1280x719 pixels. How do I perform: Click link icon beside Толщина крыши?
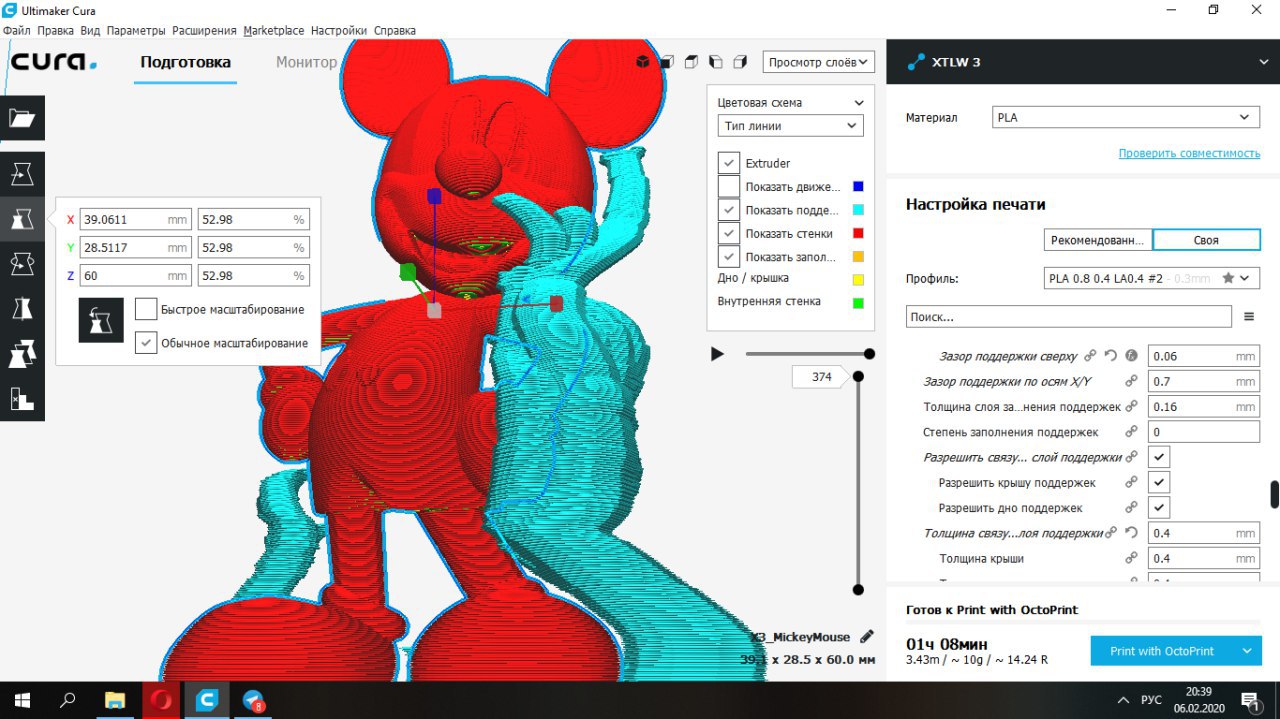tap(1132, 558)
